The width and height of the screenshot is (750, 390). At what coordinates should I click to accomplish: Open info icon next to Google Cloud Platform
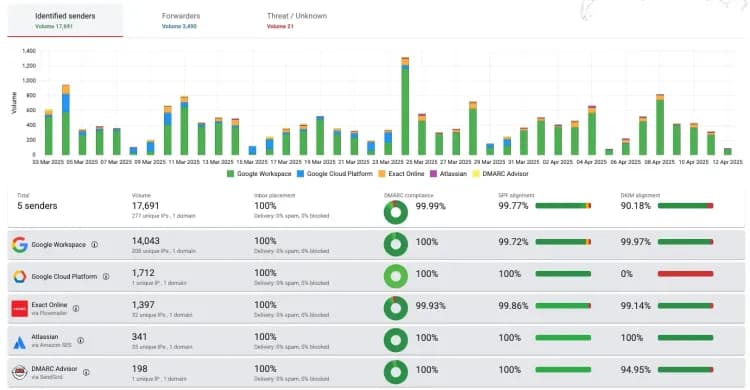coord(106,277)
